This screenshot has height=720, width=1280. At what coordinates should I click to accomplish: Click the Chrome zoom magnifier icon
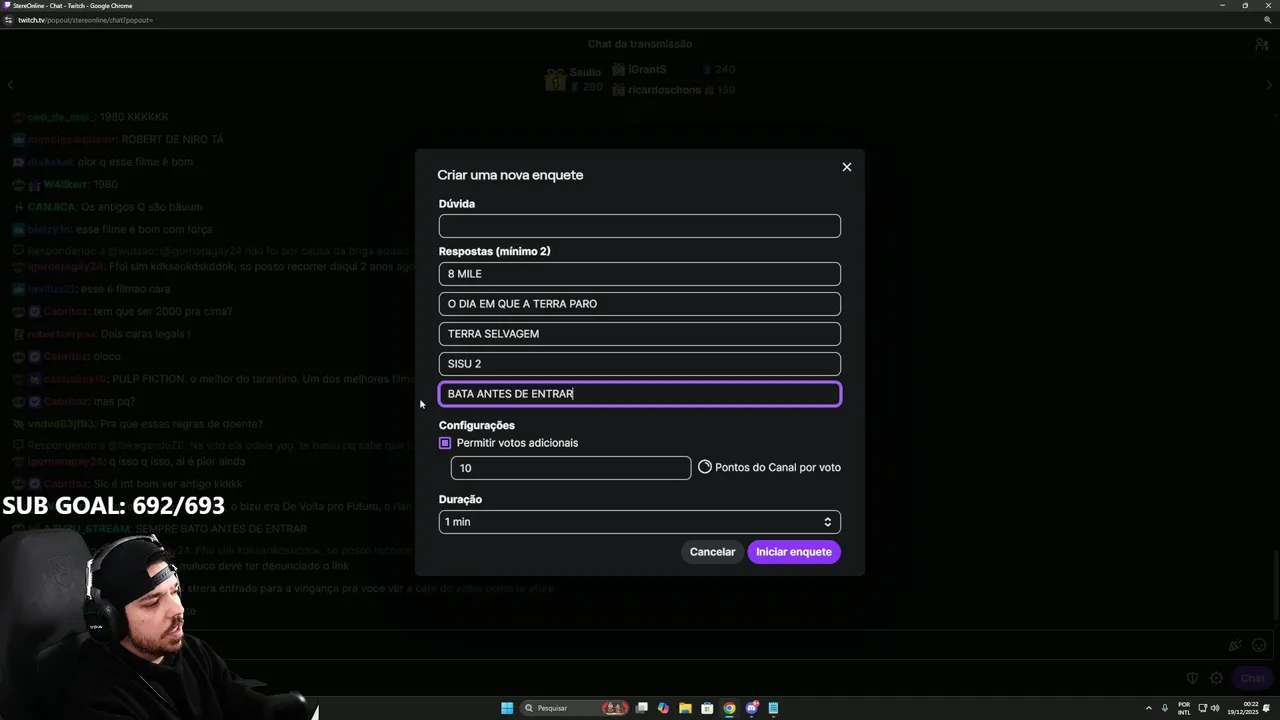coord(1268,20)
